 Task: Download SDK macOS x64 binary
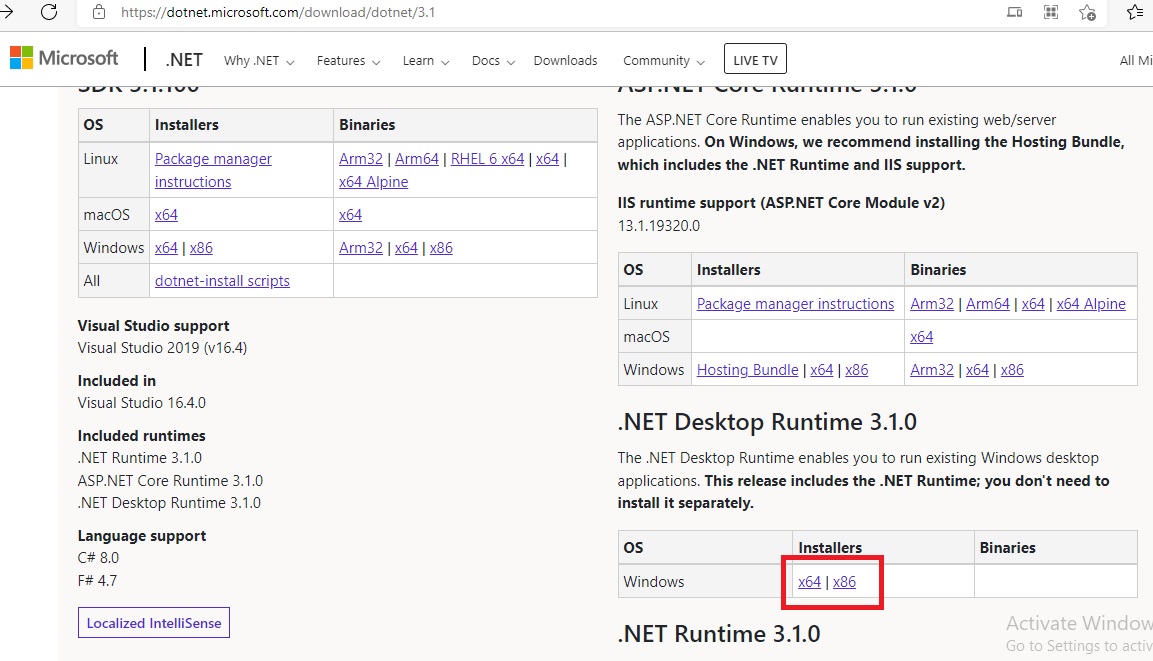pyautogui.click(x=351, y=215)
